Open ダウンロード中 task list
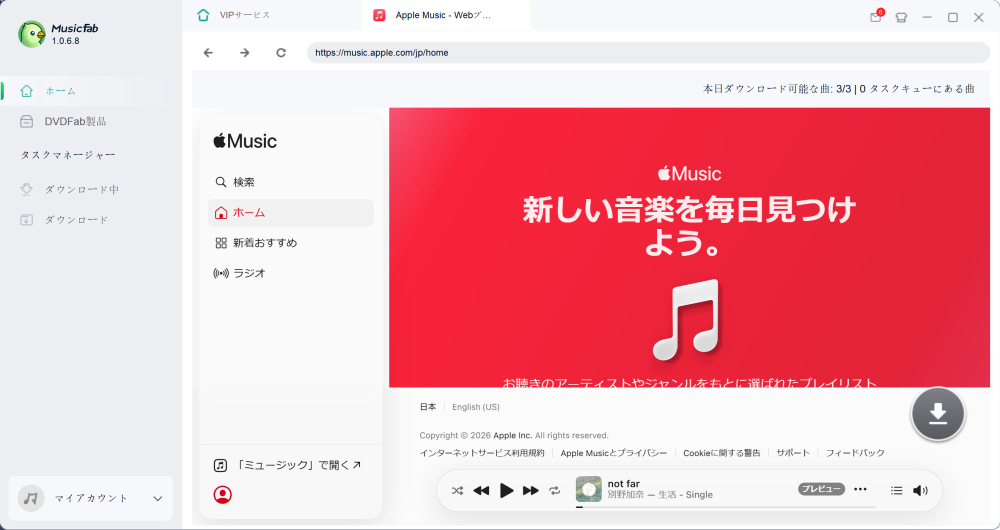This screenshot has height=530, width=1000. [x=82, y=189]
